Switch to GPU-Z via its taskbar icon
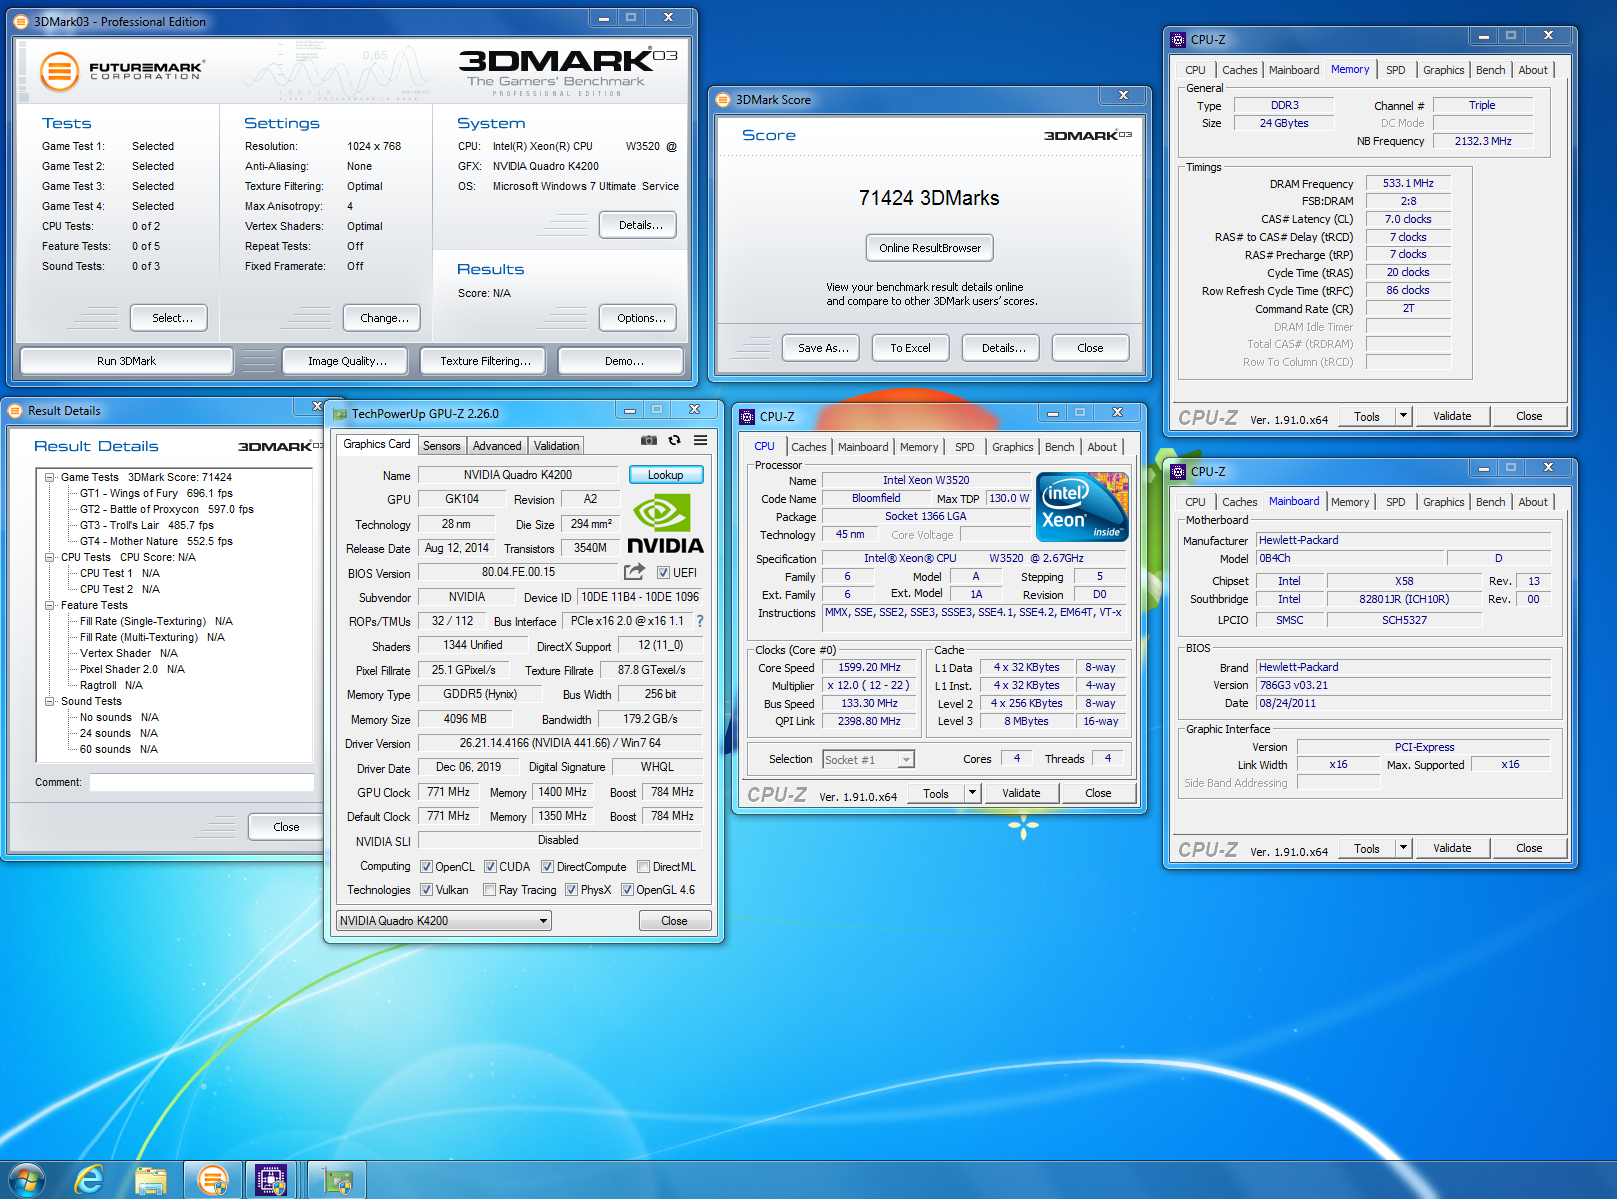 [x=337, y=1181]
